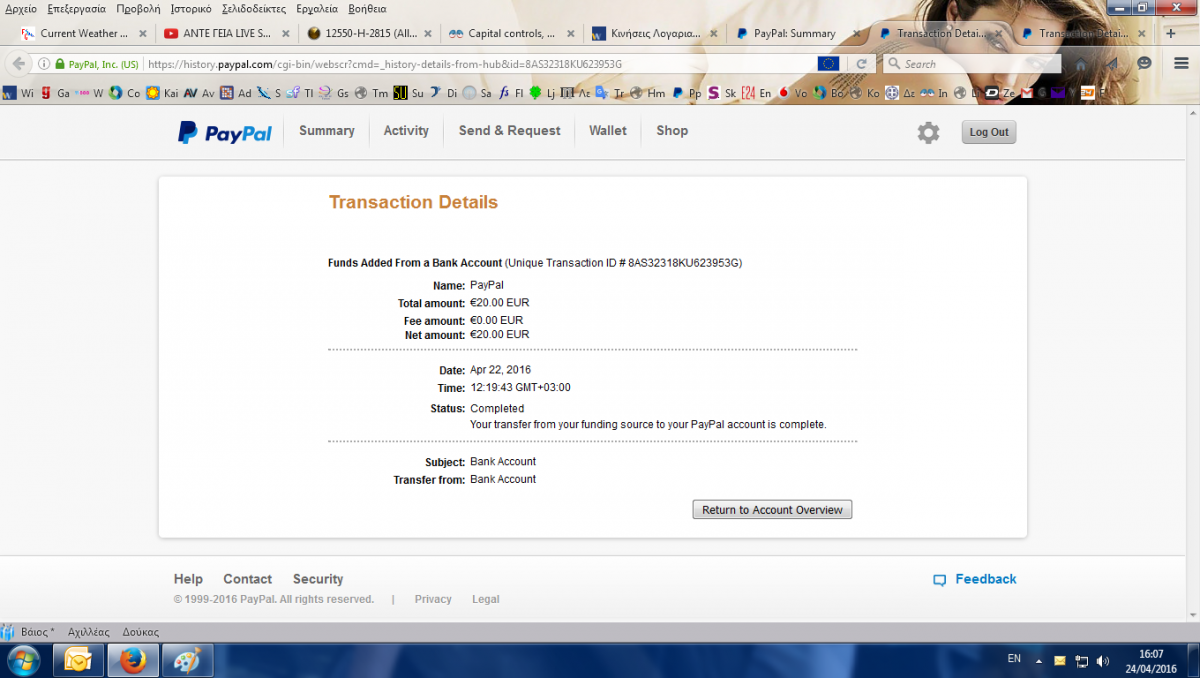1200x678 pixels.
Task: Open the Legal footer link
Action: (486, 599)
